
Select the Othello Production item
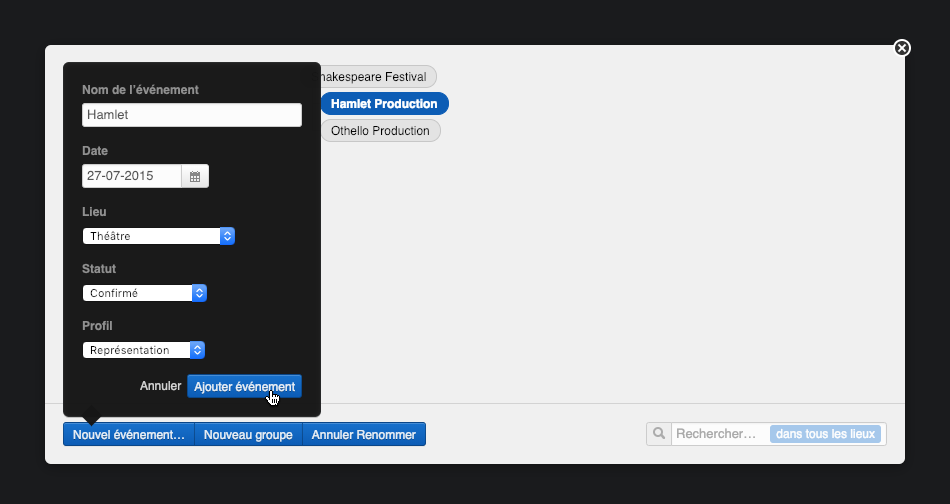(380, 131)
